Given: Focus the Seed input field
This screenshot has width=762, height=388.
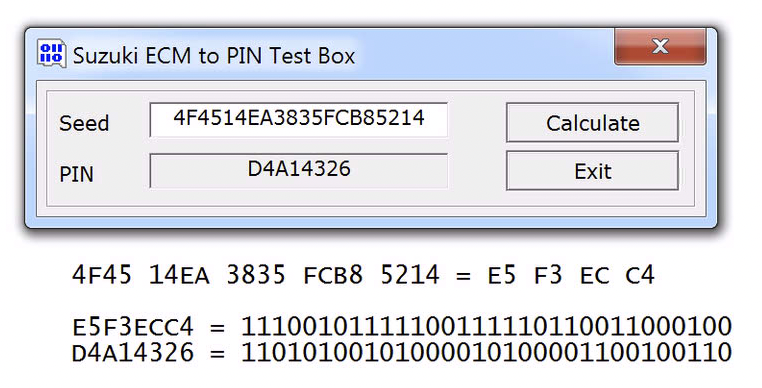Looking at the screenshot, I should (298, 119).
